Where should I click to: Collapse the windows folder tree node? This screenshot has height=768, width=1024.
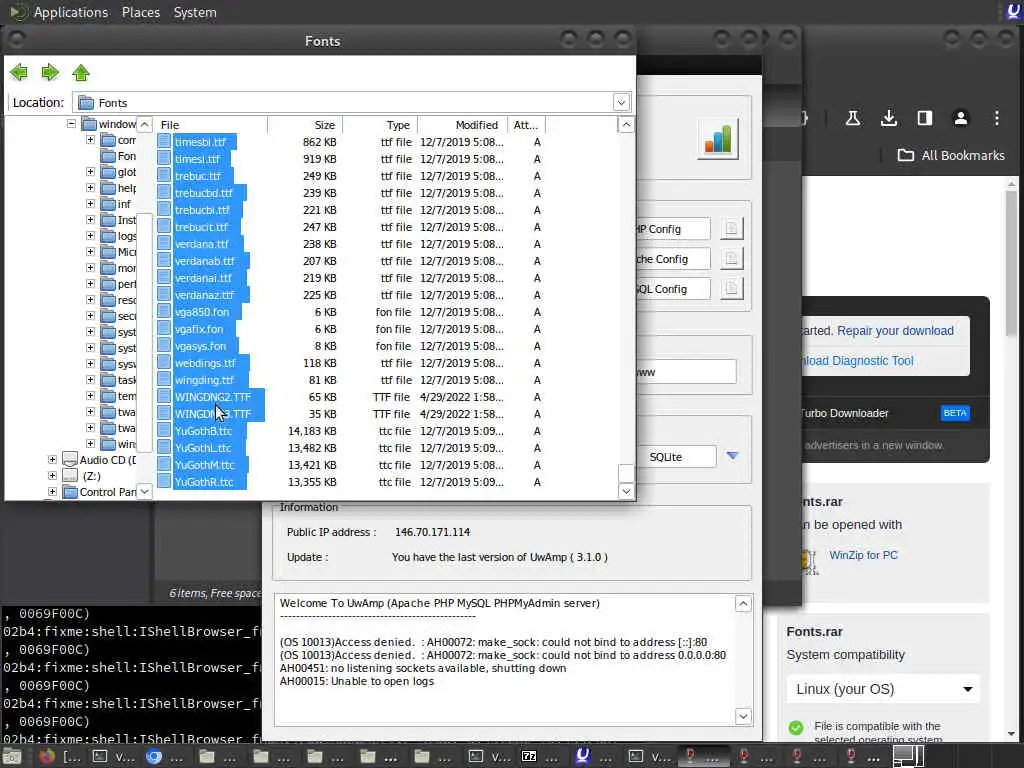pos(71,123)
